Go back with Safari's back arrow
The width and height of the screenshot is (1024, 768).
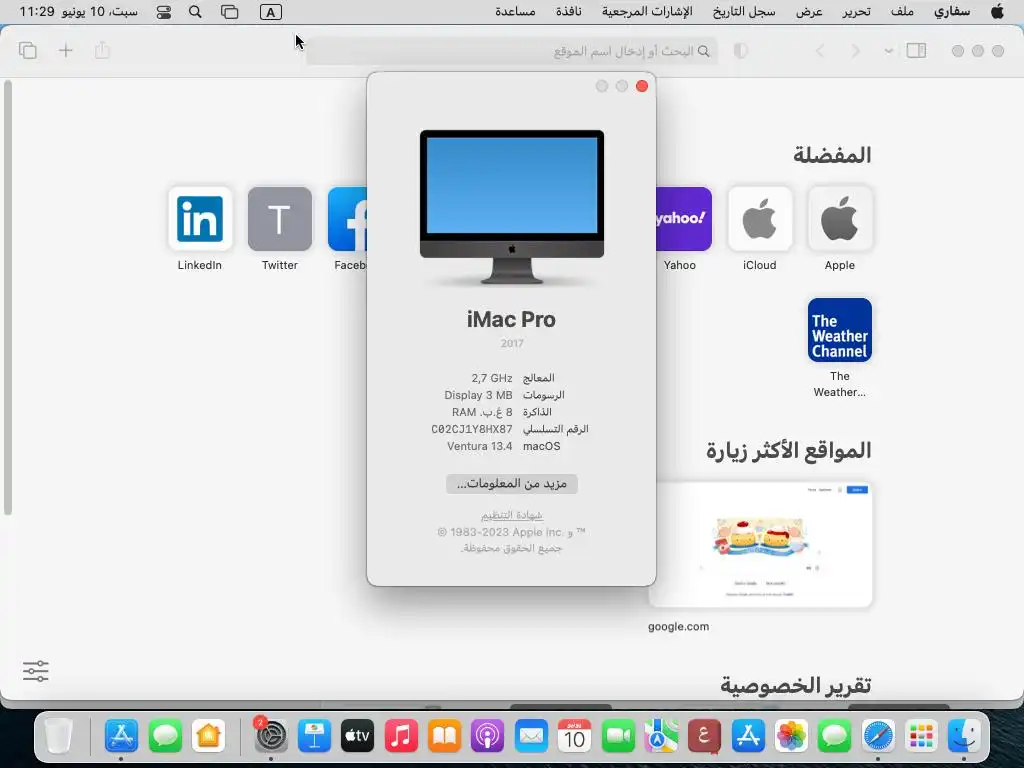coord(820,51)
